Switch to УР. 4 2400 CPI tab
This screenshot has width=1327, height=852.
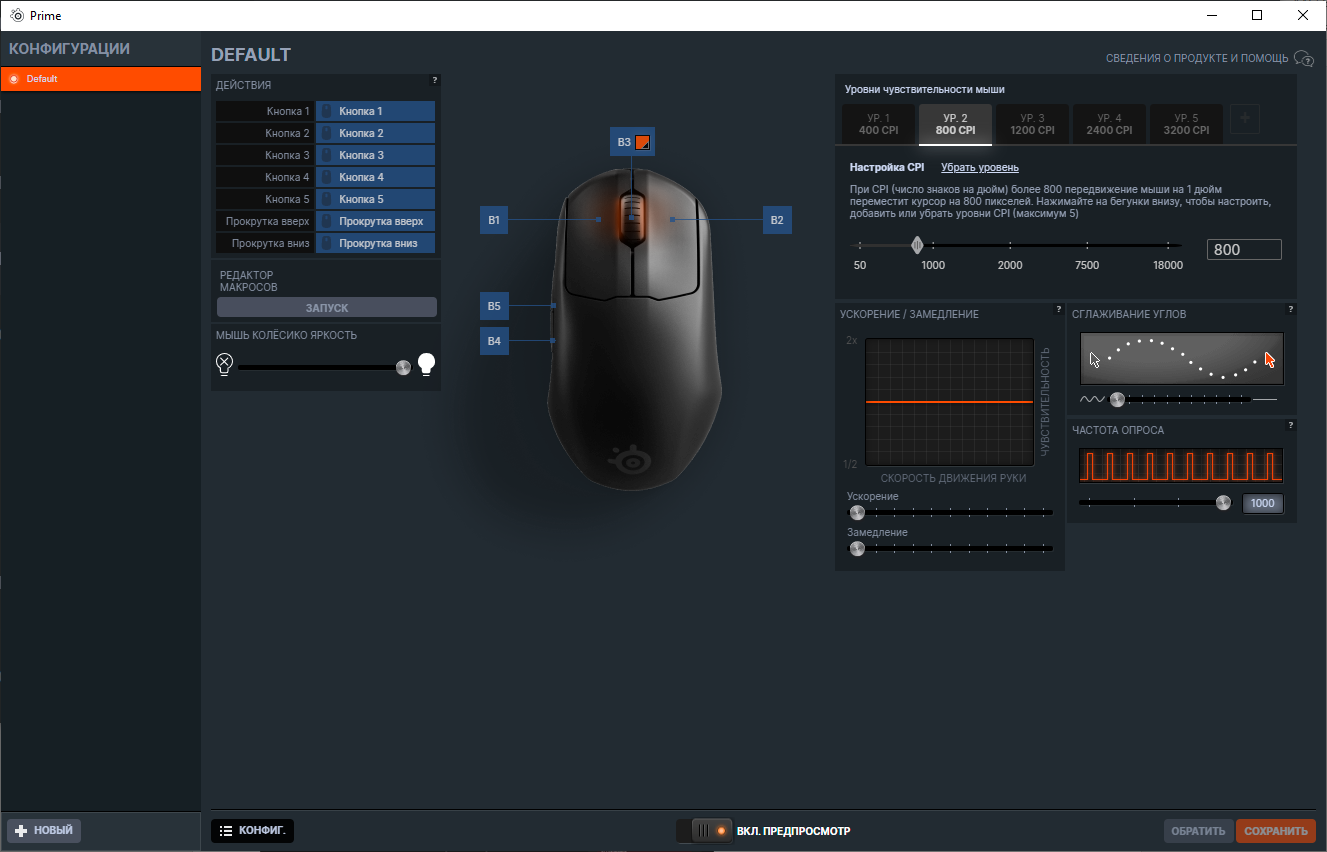1109,124
